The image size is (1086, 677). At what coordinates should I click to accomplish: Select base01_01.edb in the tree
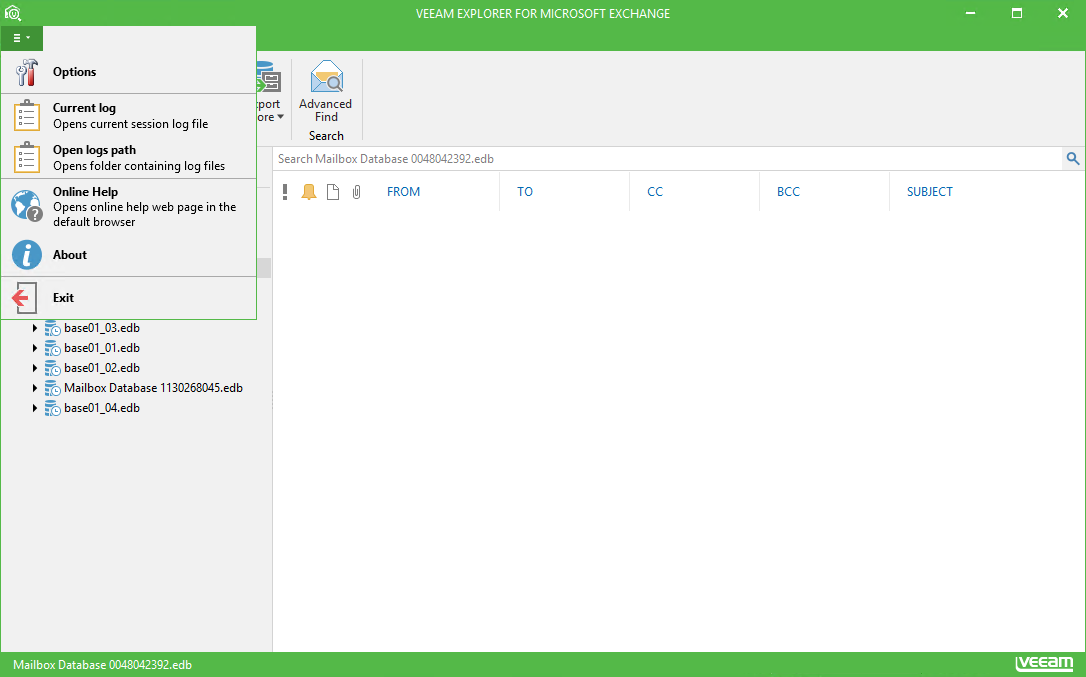tap(102, 348)
